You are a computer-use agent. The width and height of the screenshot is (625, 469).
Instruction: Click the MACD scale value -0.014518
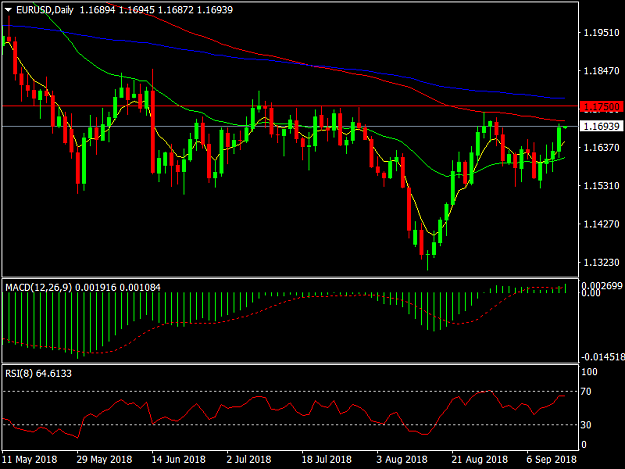[603, 357]
